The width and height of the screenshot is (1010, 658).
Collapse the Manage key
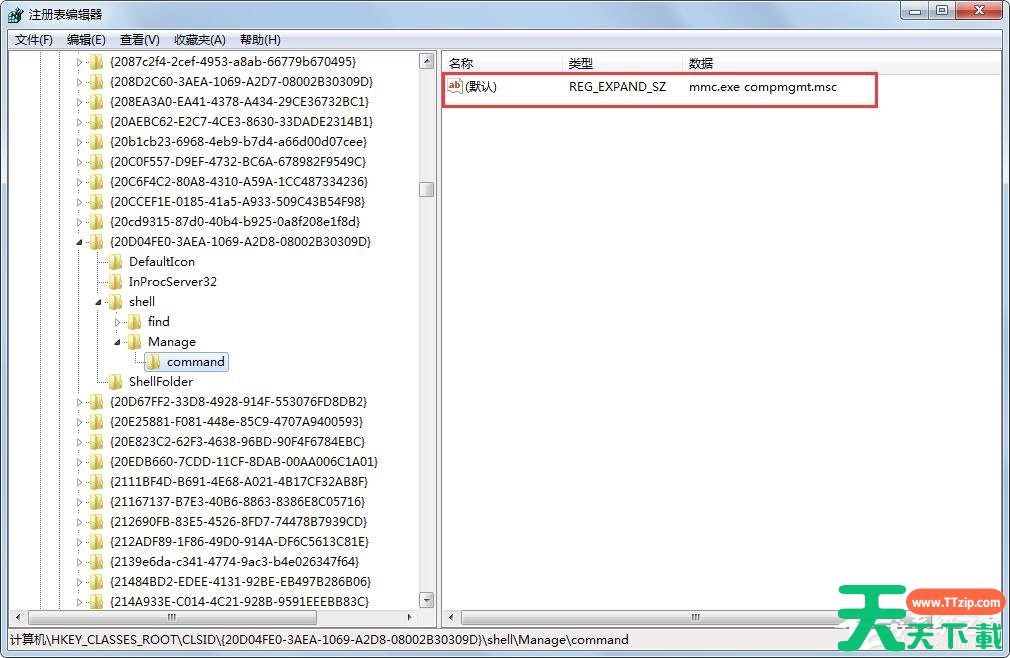tap(117, 343)
